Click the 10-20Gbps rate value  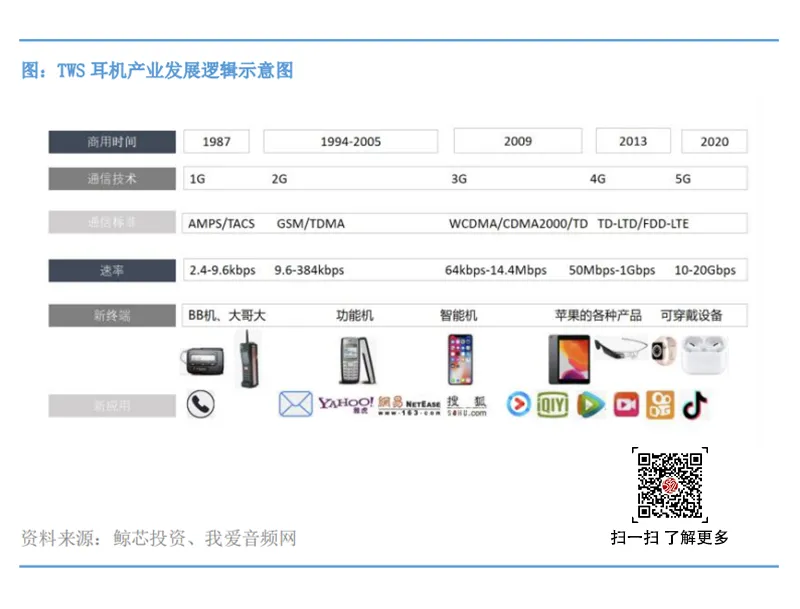tap(705, 270)
